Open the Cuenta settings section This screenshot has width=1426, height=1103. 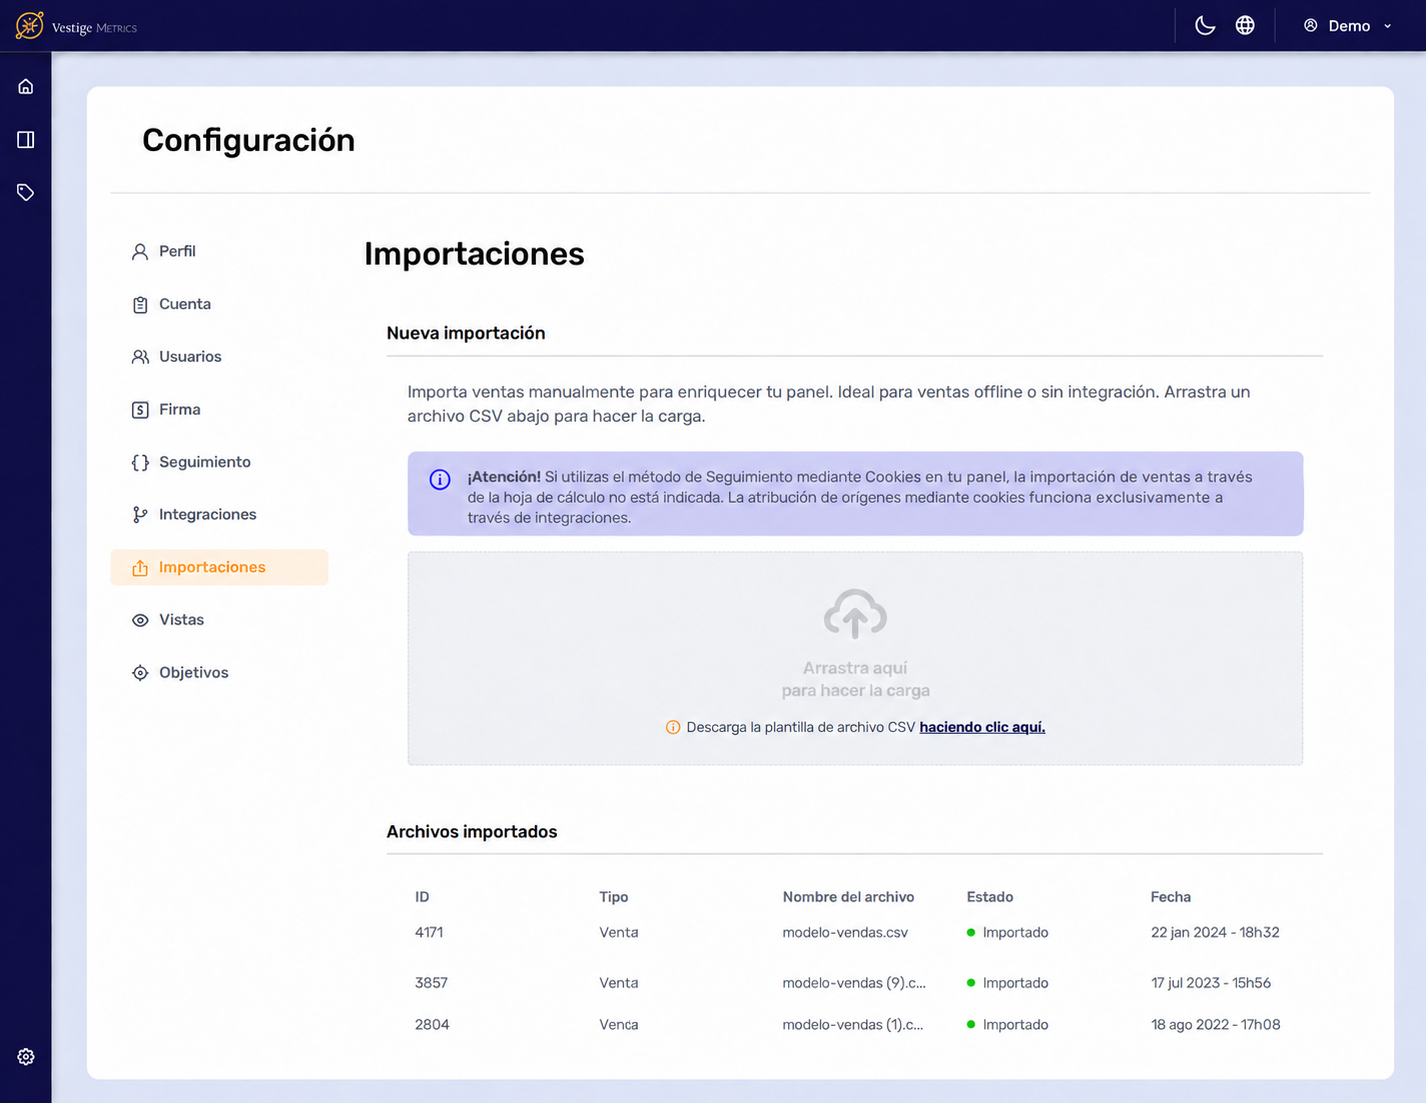(219, 304)
